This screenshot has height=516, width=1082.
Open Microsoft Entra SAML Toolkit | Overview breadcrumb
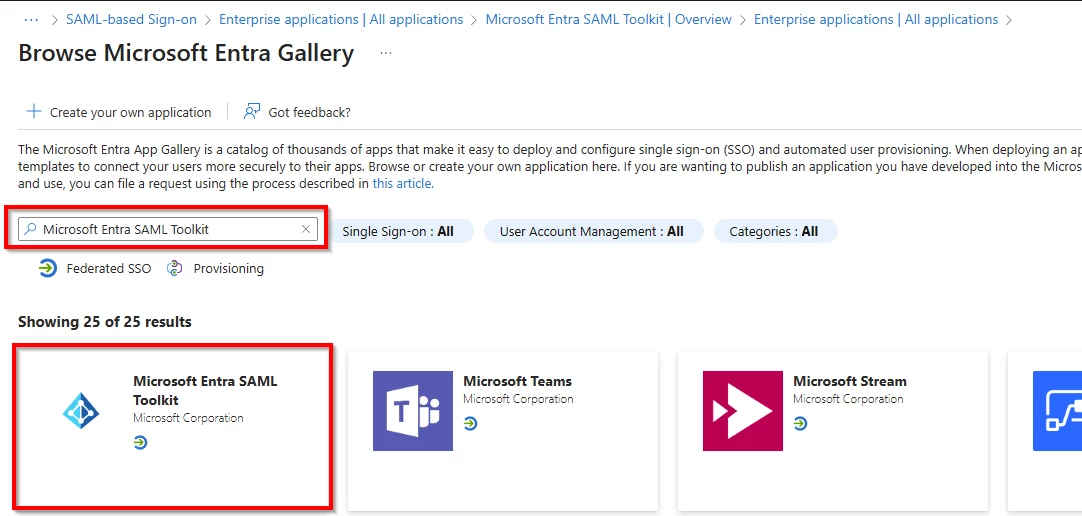609,19
